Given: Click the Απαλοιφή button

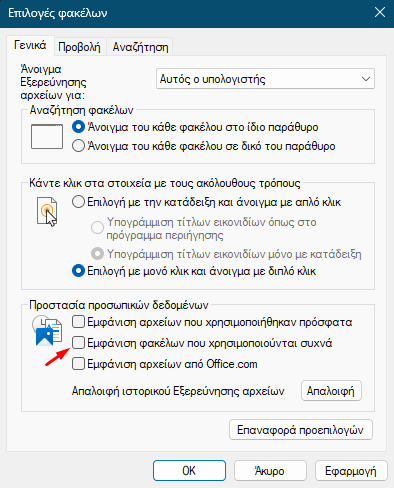Looking at the screenshot, I should [331, 391].
